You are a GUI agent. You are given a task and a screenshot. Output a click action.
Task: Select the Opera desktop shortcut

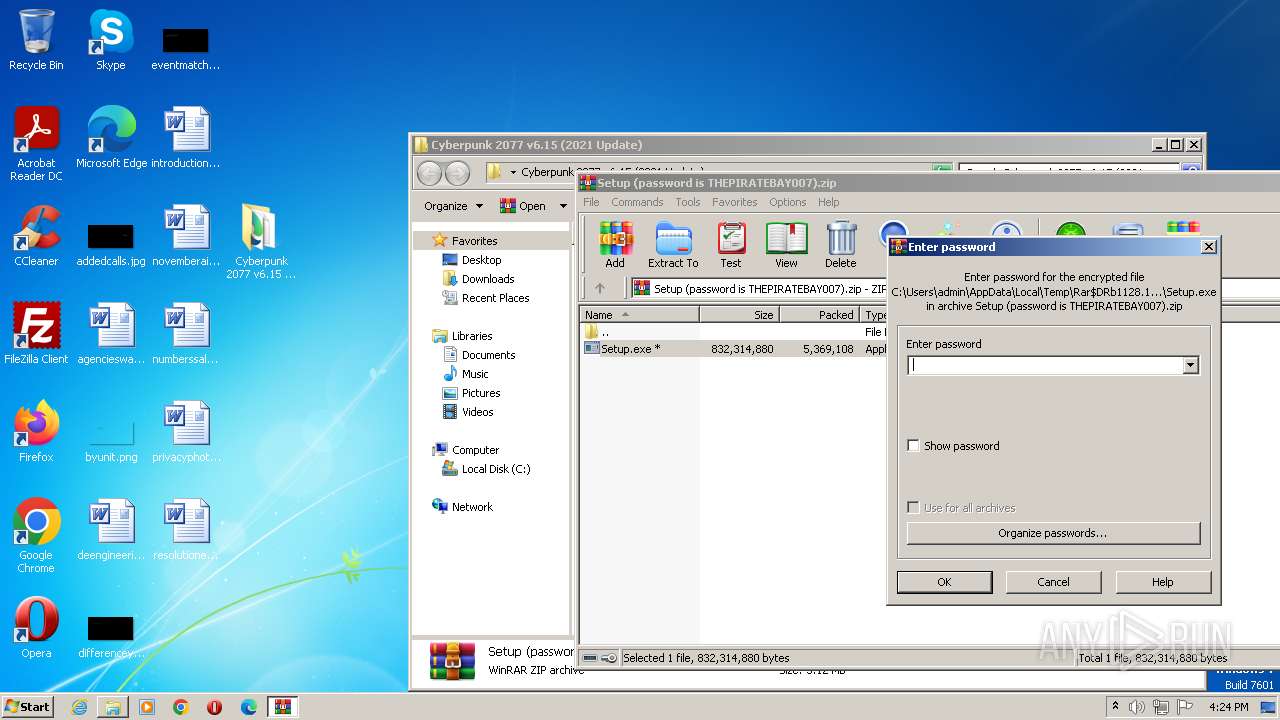(x=36, y=628)
